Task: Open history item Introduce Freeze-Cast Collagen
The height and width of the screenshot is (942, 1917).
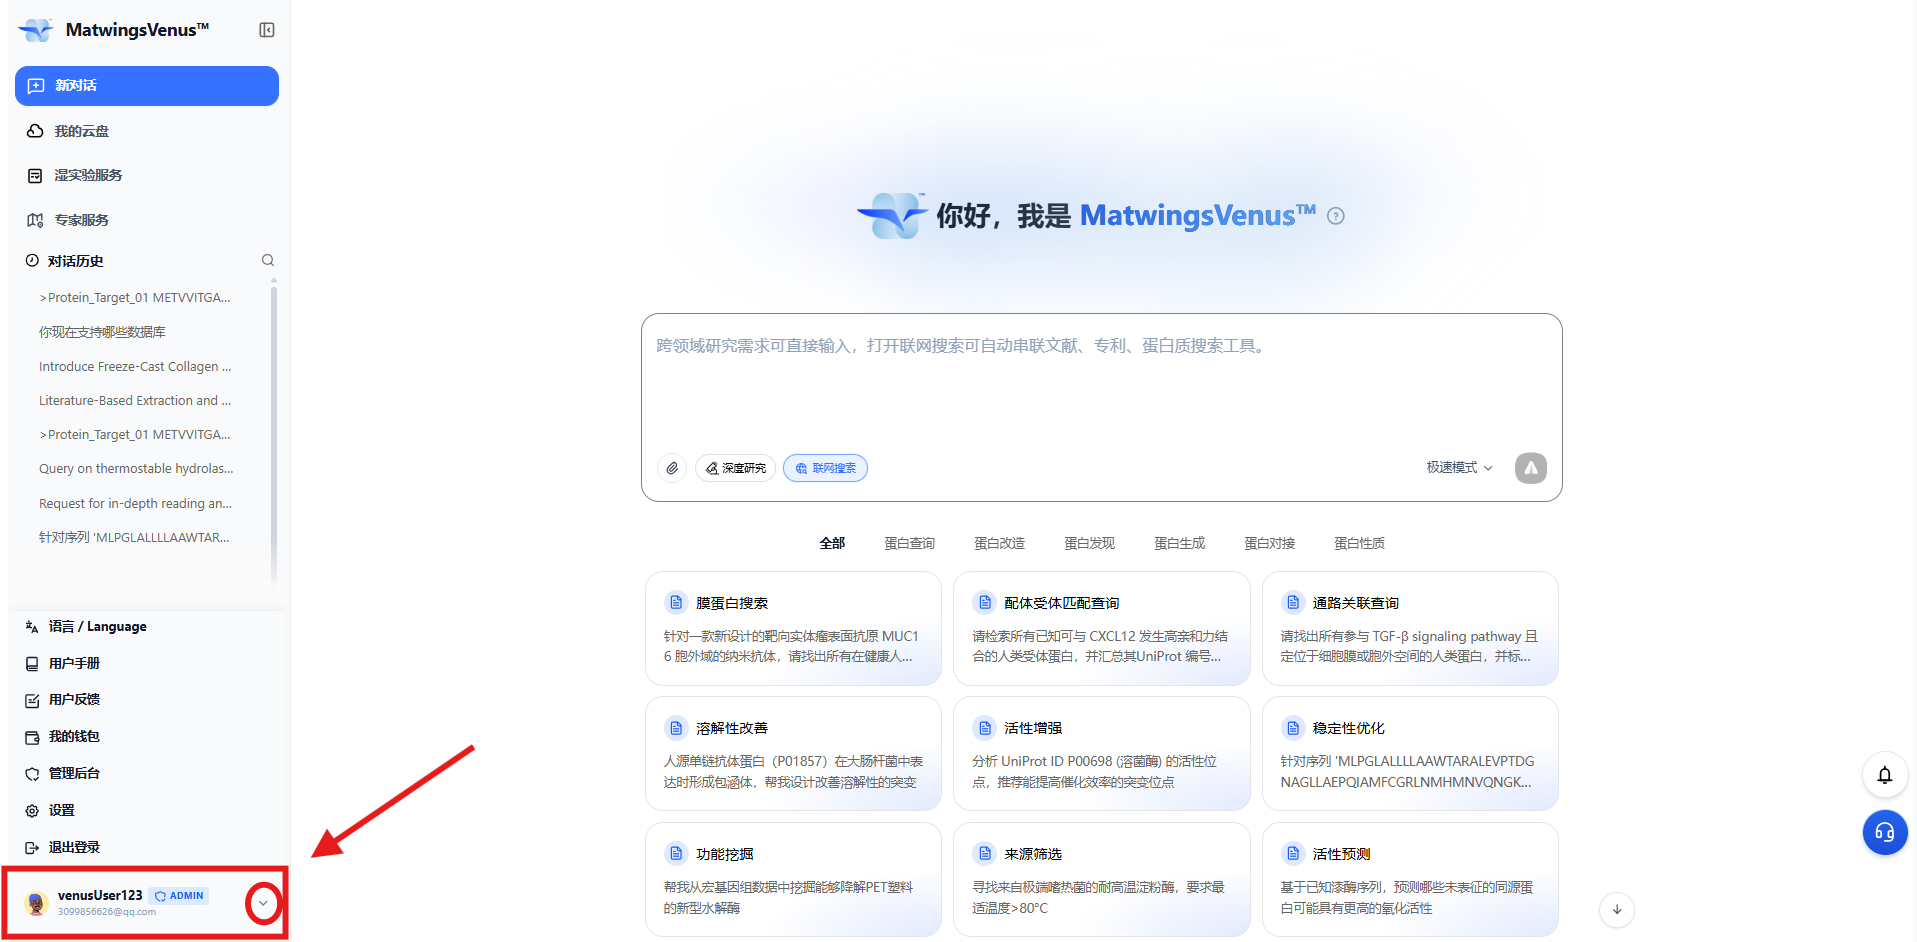Action: tap(135, 367)
